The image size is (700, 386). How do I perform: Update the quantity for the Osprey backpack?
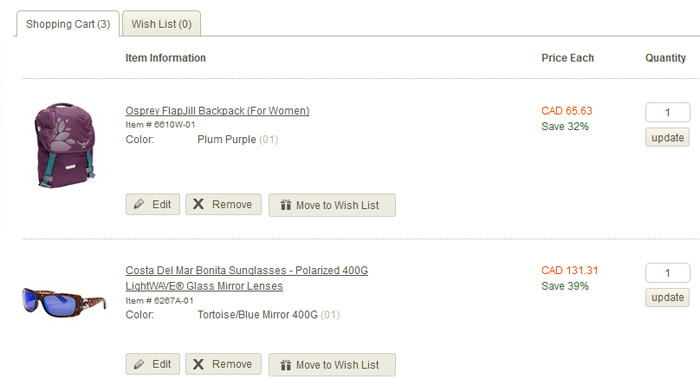(x=667, y=137)
